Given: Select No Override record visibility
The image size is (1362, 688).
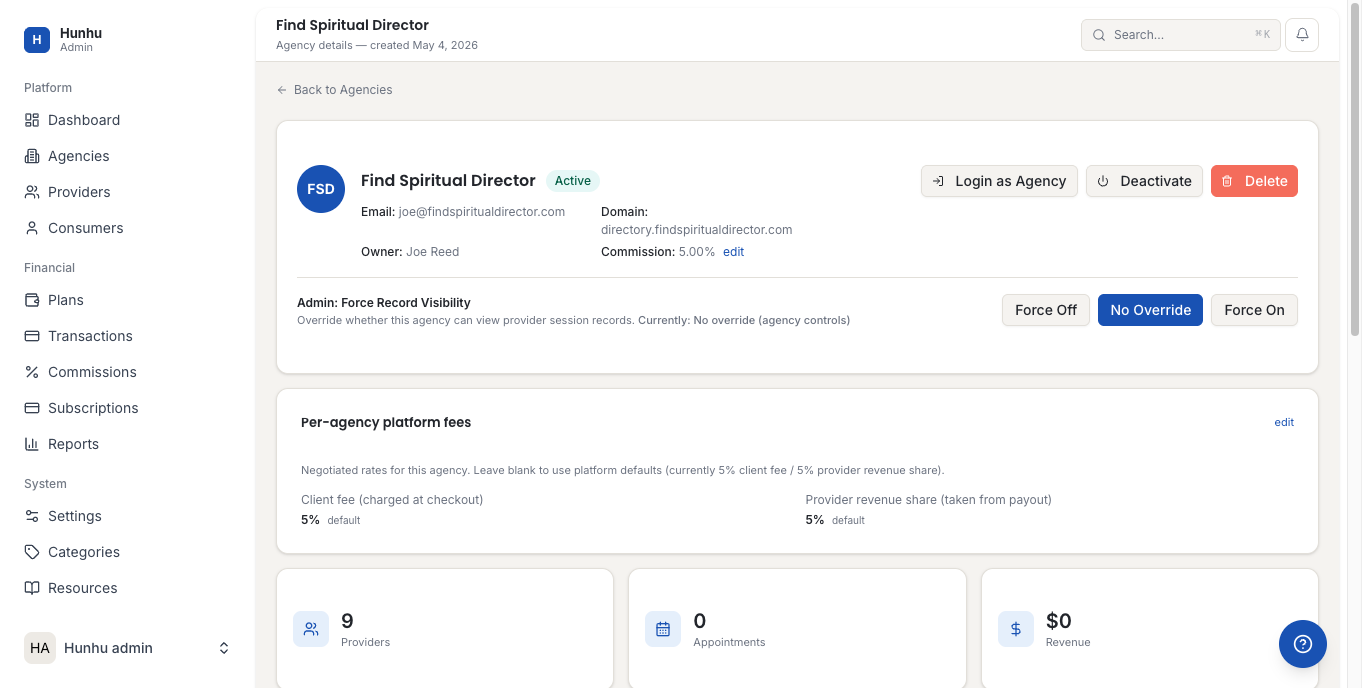Looking at the screenshot, I should point(1150,310).
